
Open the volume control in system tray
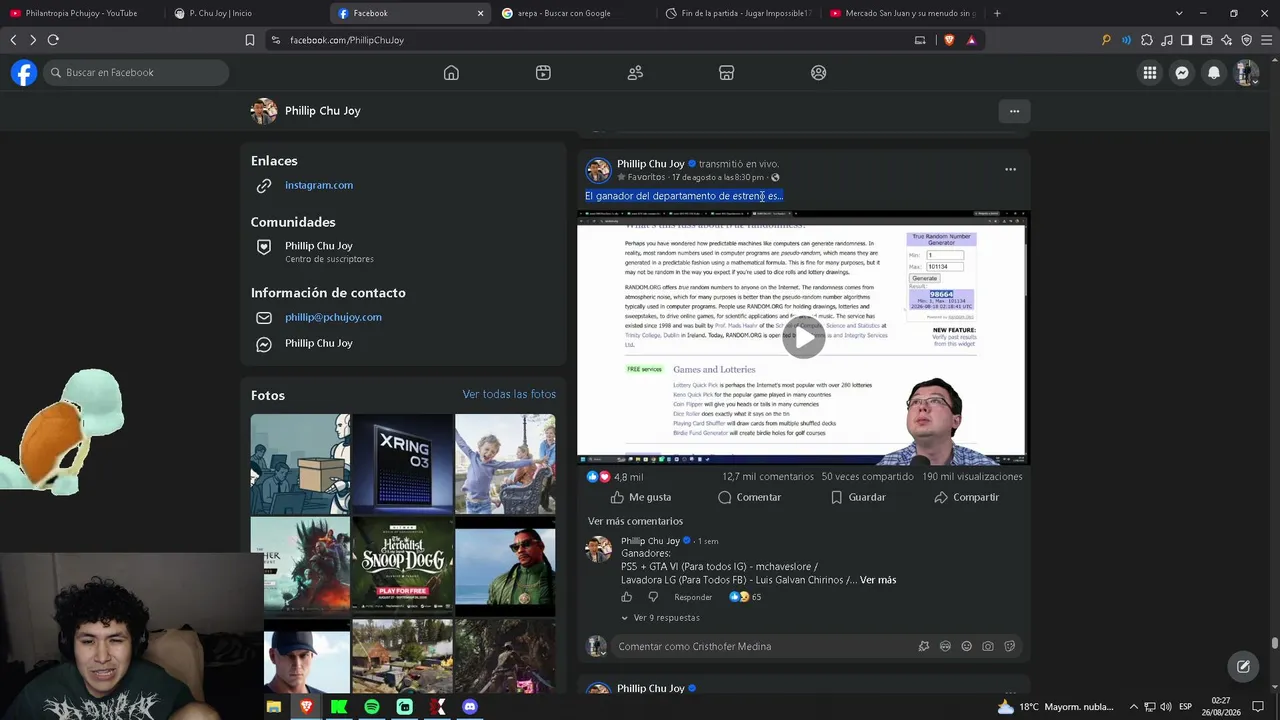(1166, 707)
